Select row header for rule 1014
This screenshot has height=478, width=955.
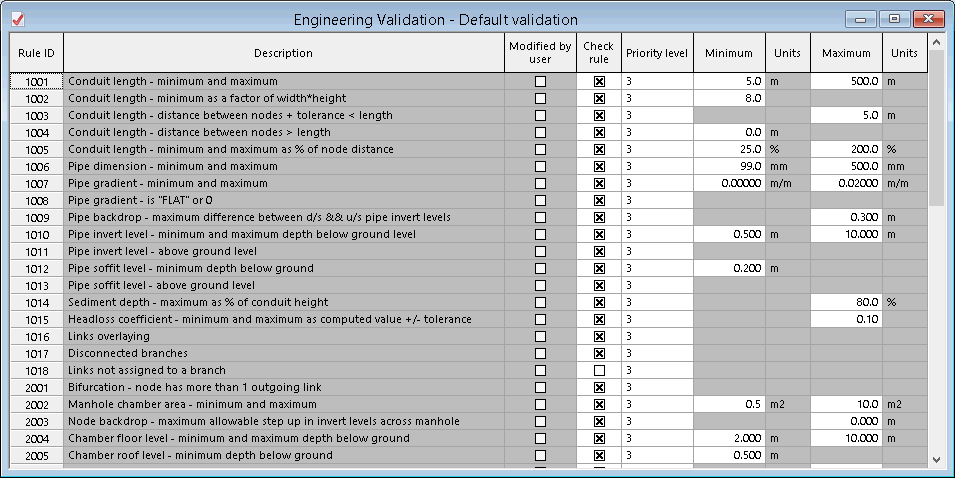(36, 302)
